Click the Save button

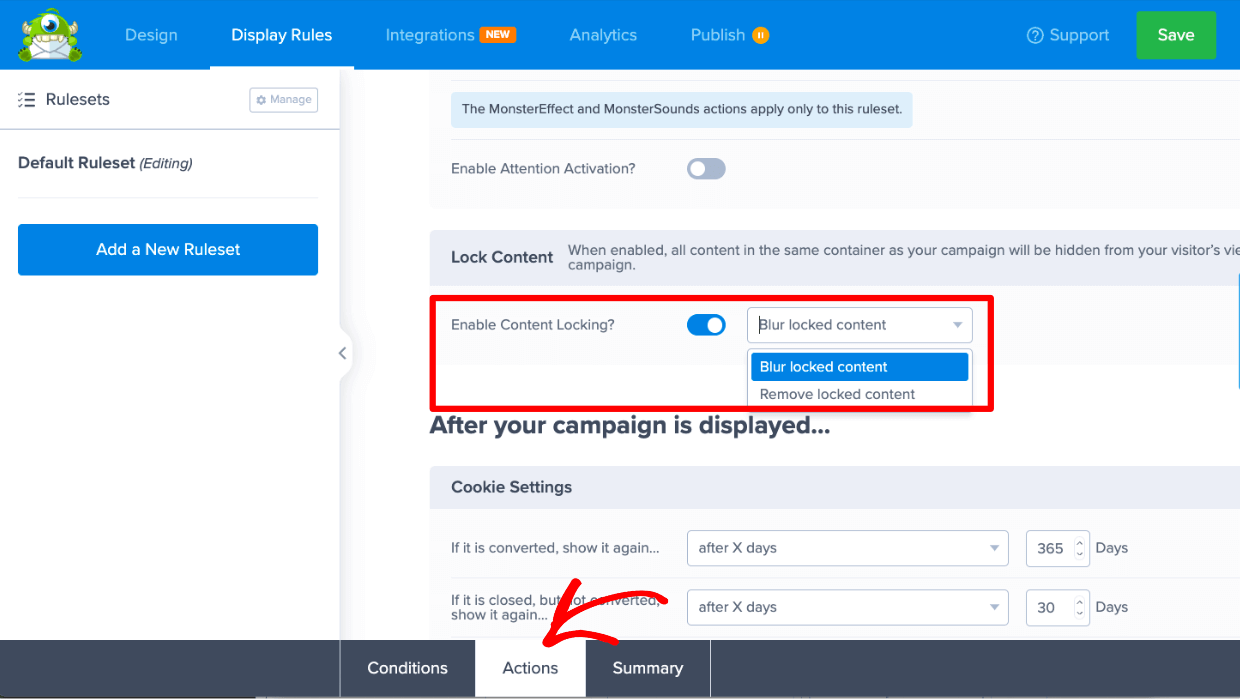click(x=1176, y=34)
